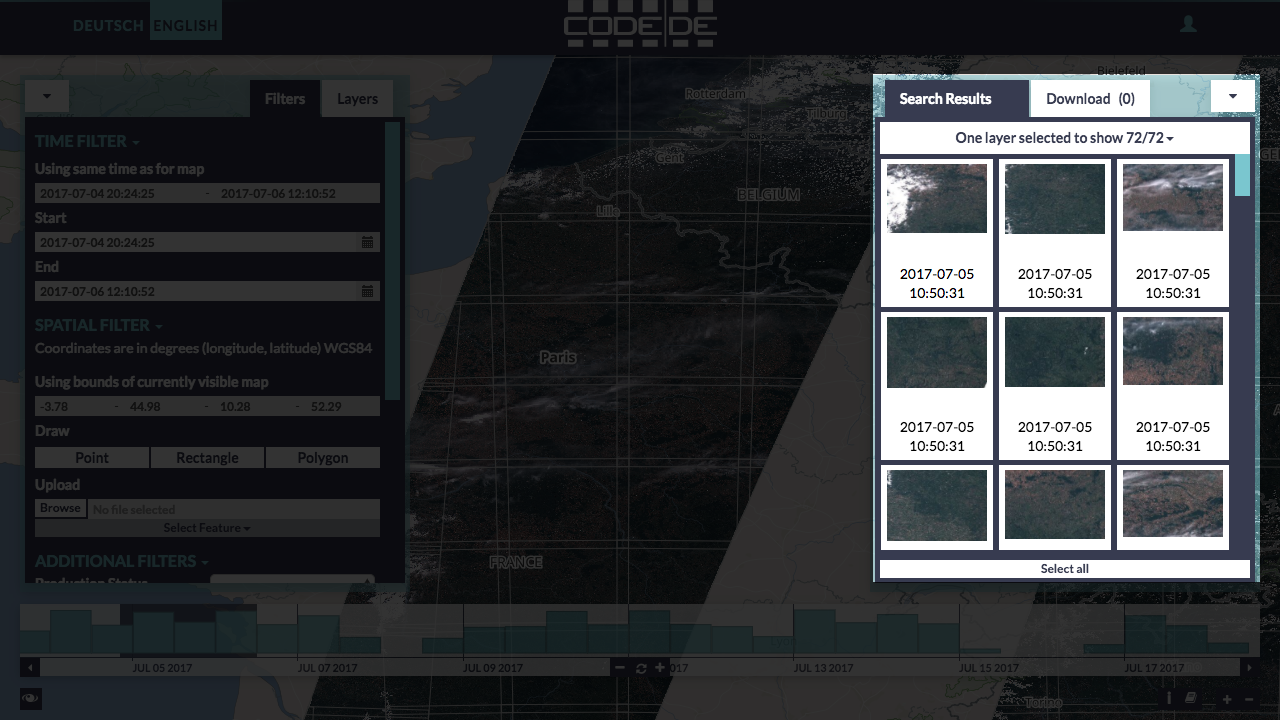
Task: Open the End date calendar picker
Action: click(367, 291)
